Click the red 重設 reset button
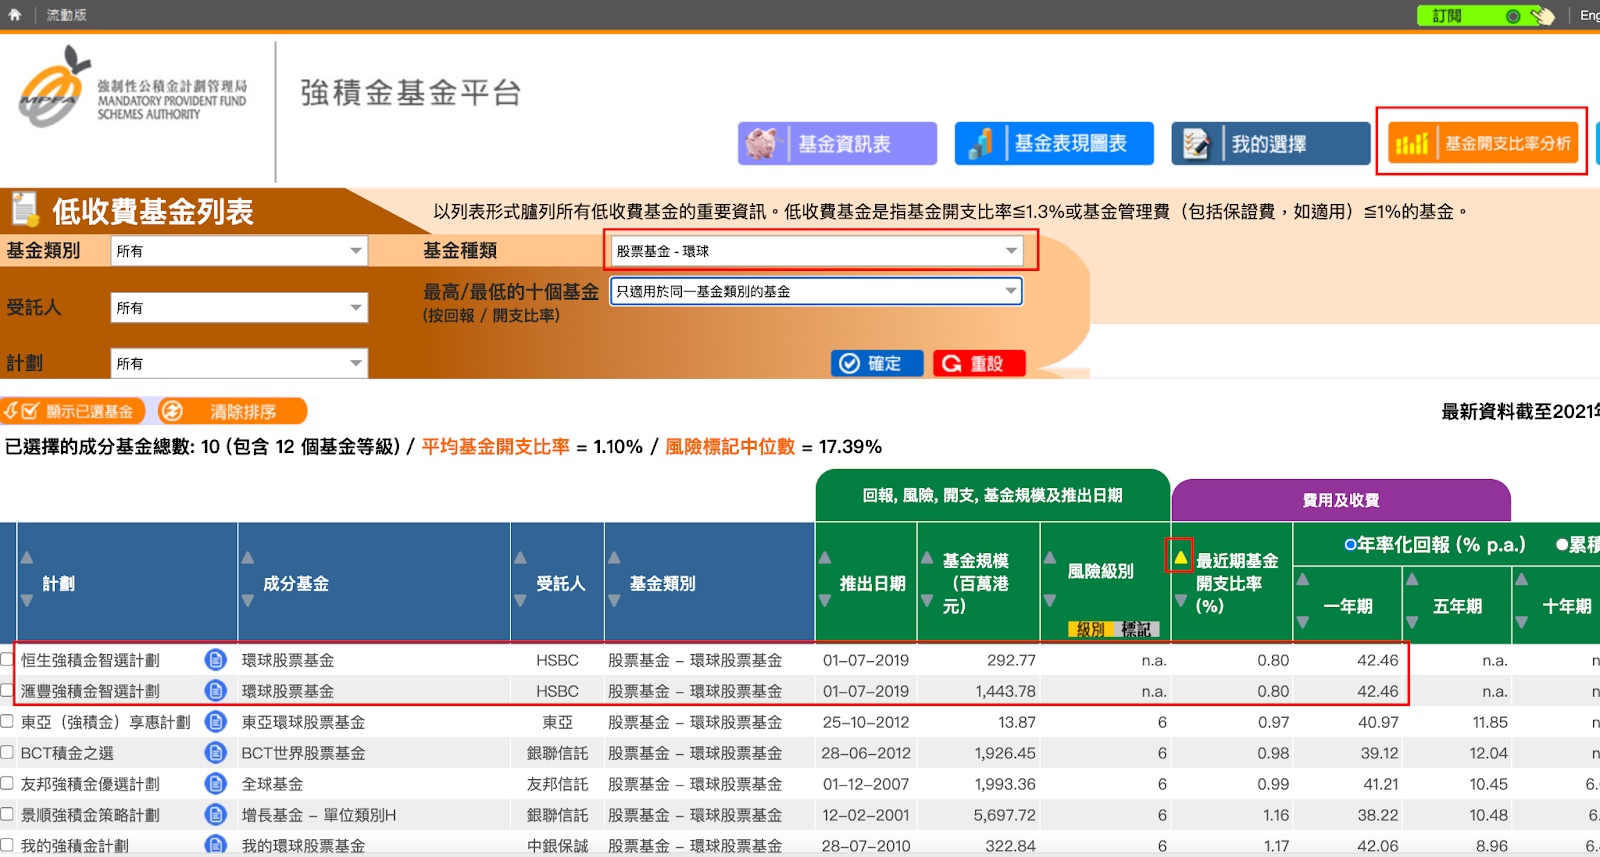 click(x=979, y=363)
